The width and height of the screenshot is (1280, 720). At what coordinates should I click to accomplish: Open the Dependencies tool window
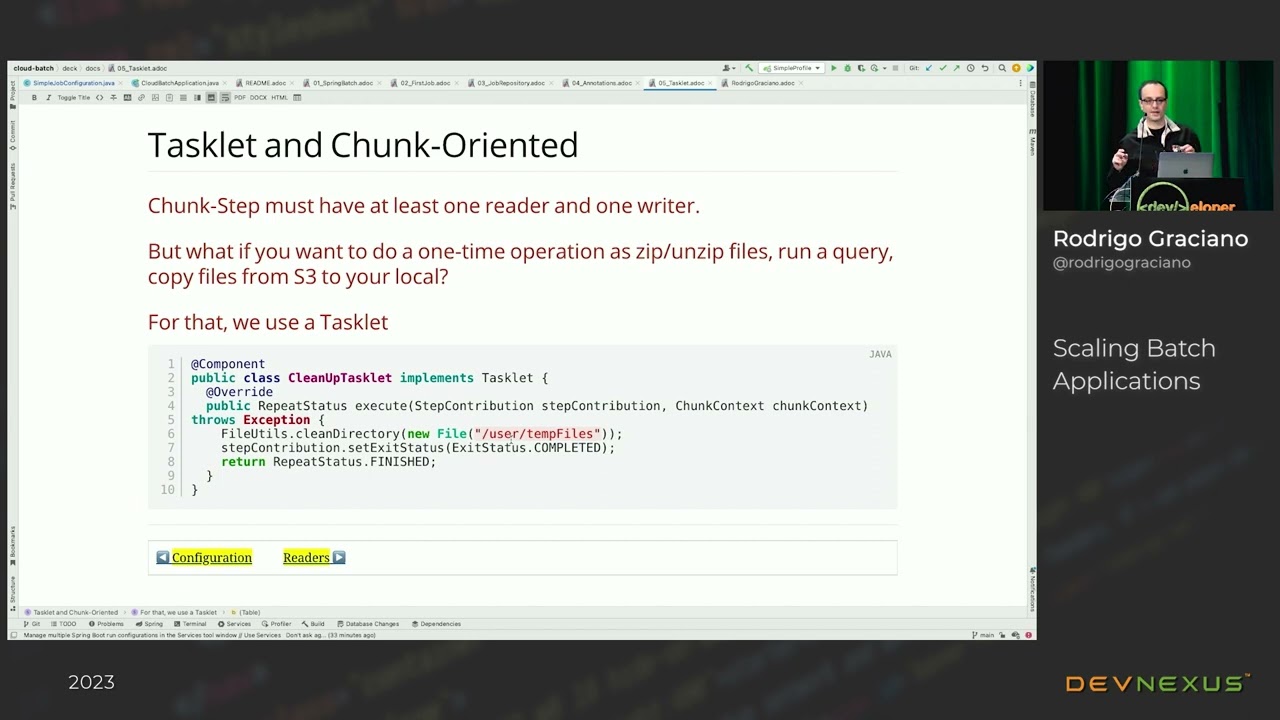(436, 624)
